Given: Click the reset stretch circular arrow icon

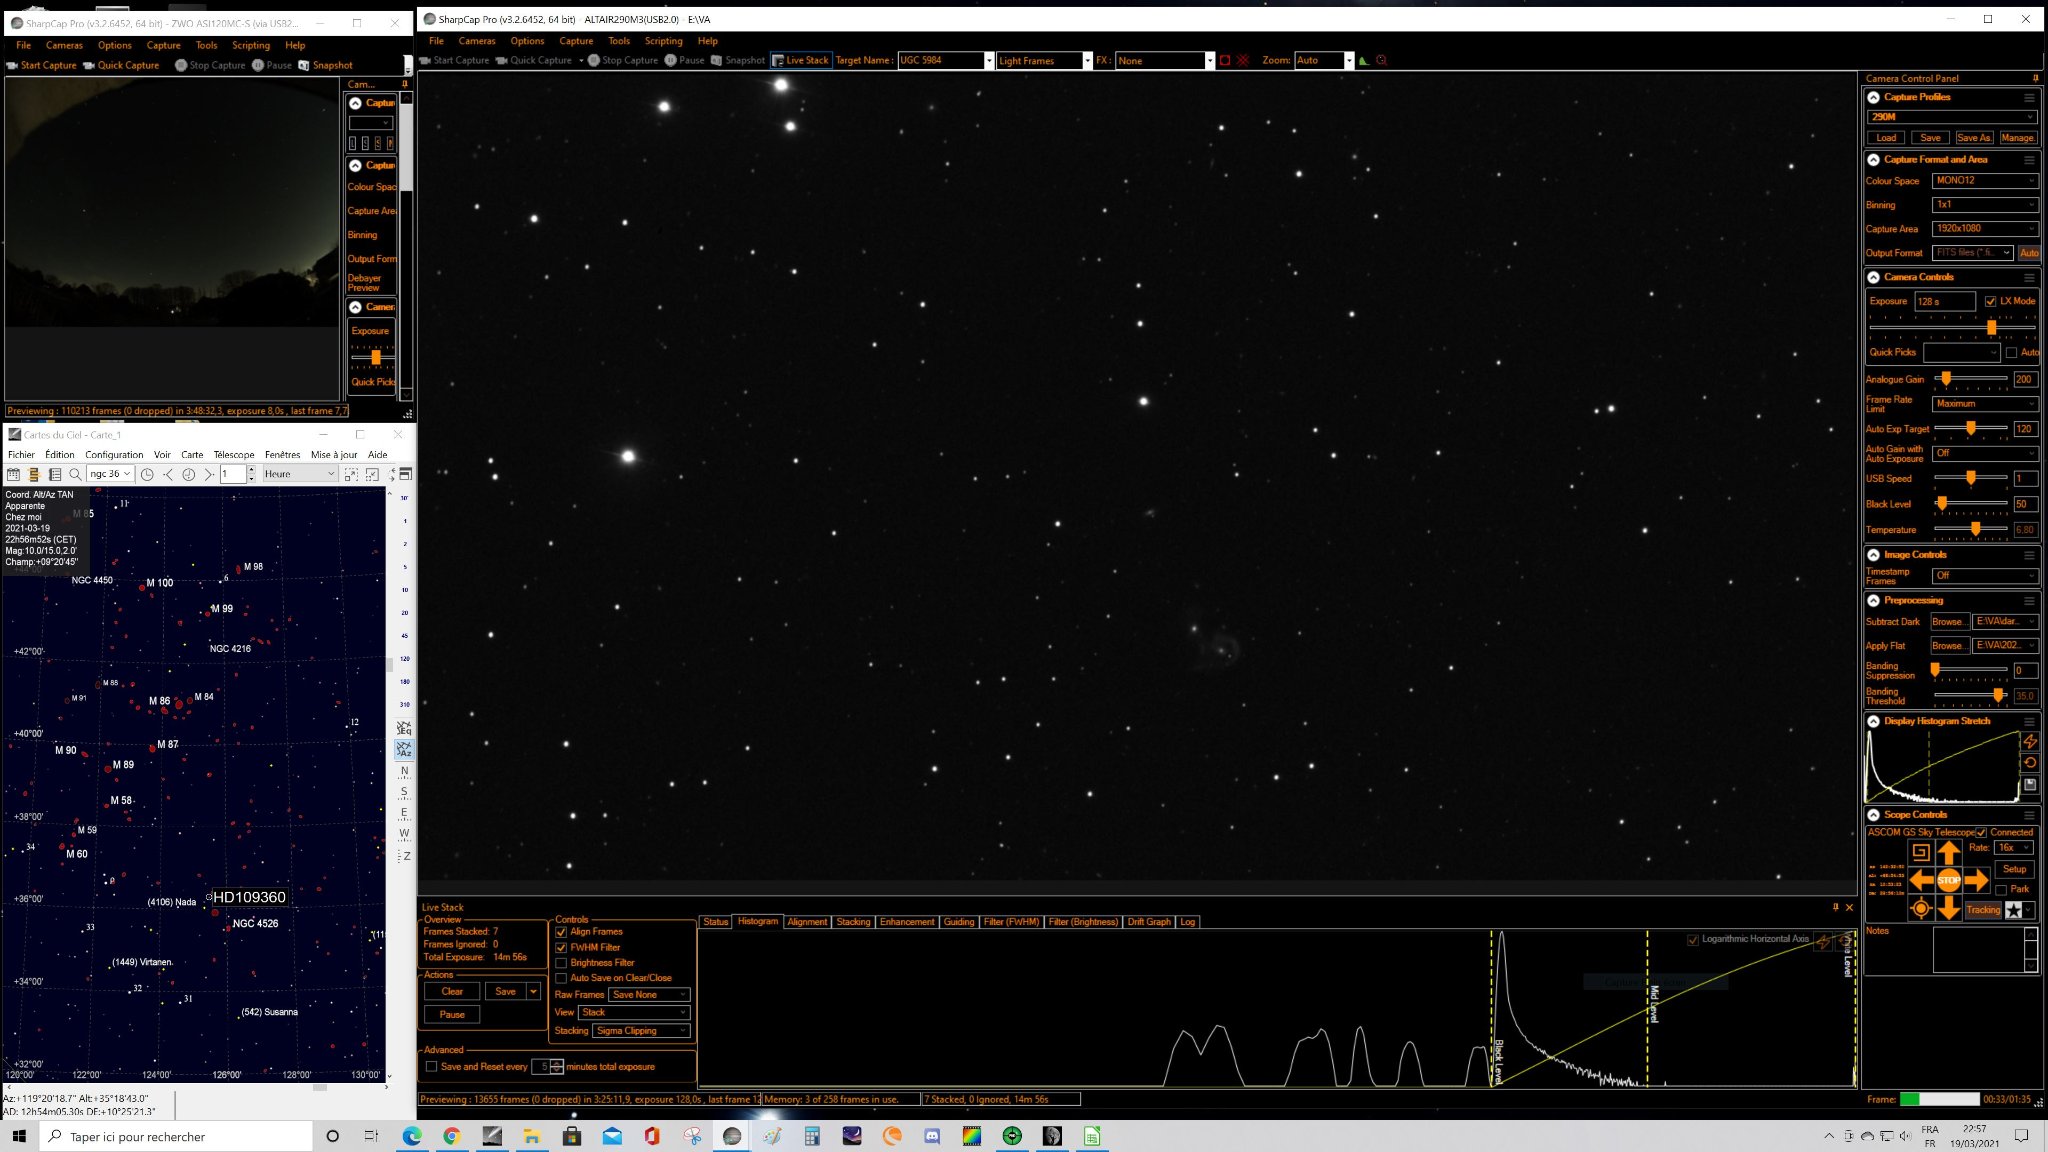Looking at the screenshot, I should coord(2029,762).
